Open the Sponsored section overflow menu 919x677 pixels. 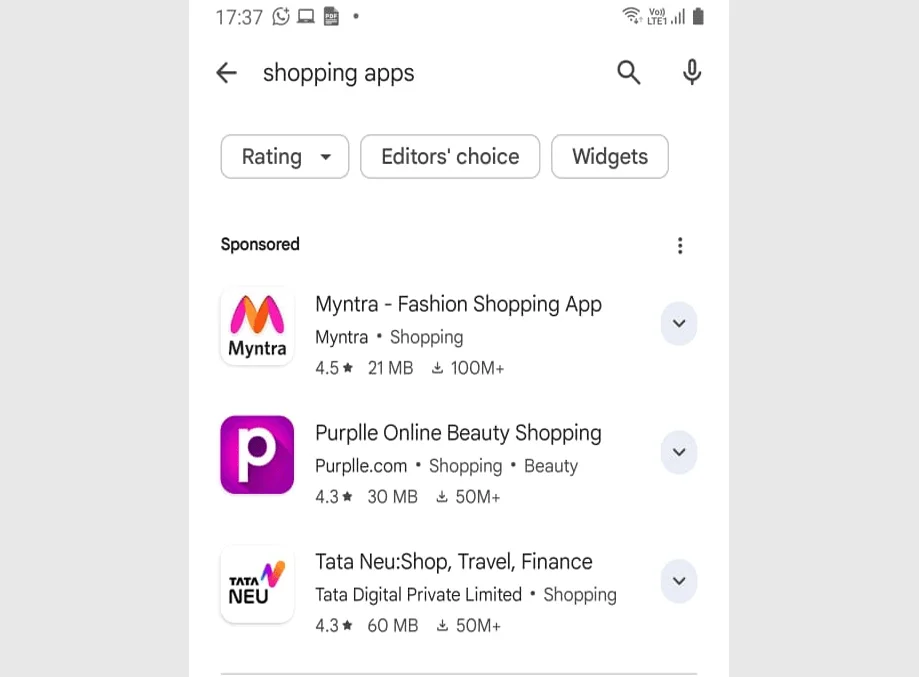click(x=680, y=245)
